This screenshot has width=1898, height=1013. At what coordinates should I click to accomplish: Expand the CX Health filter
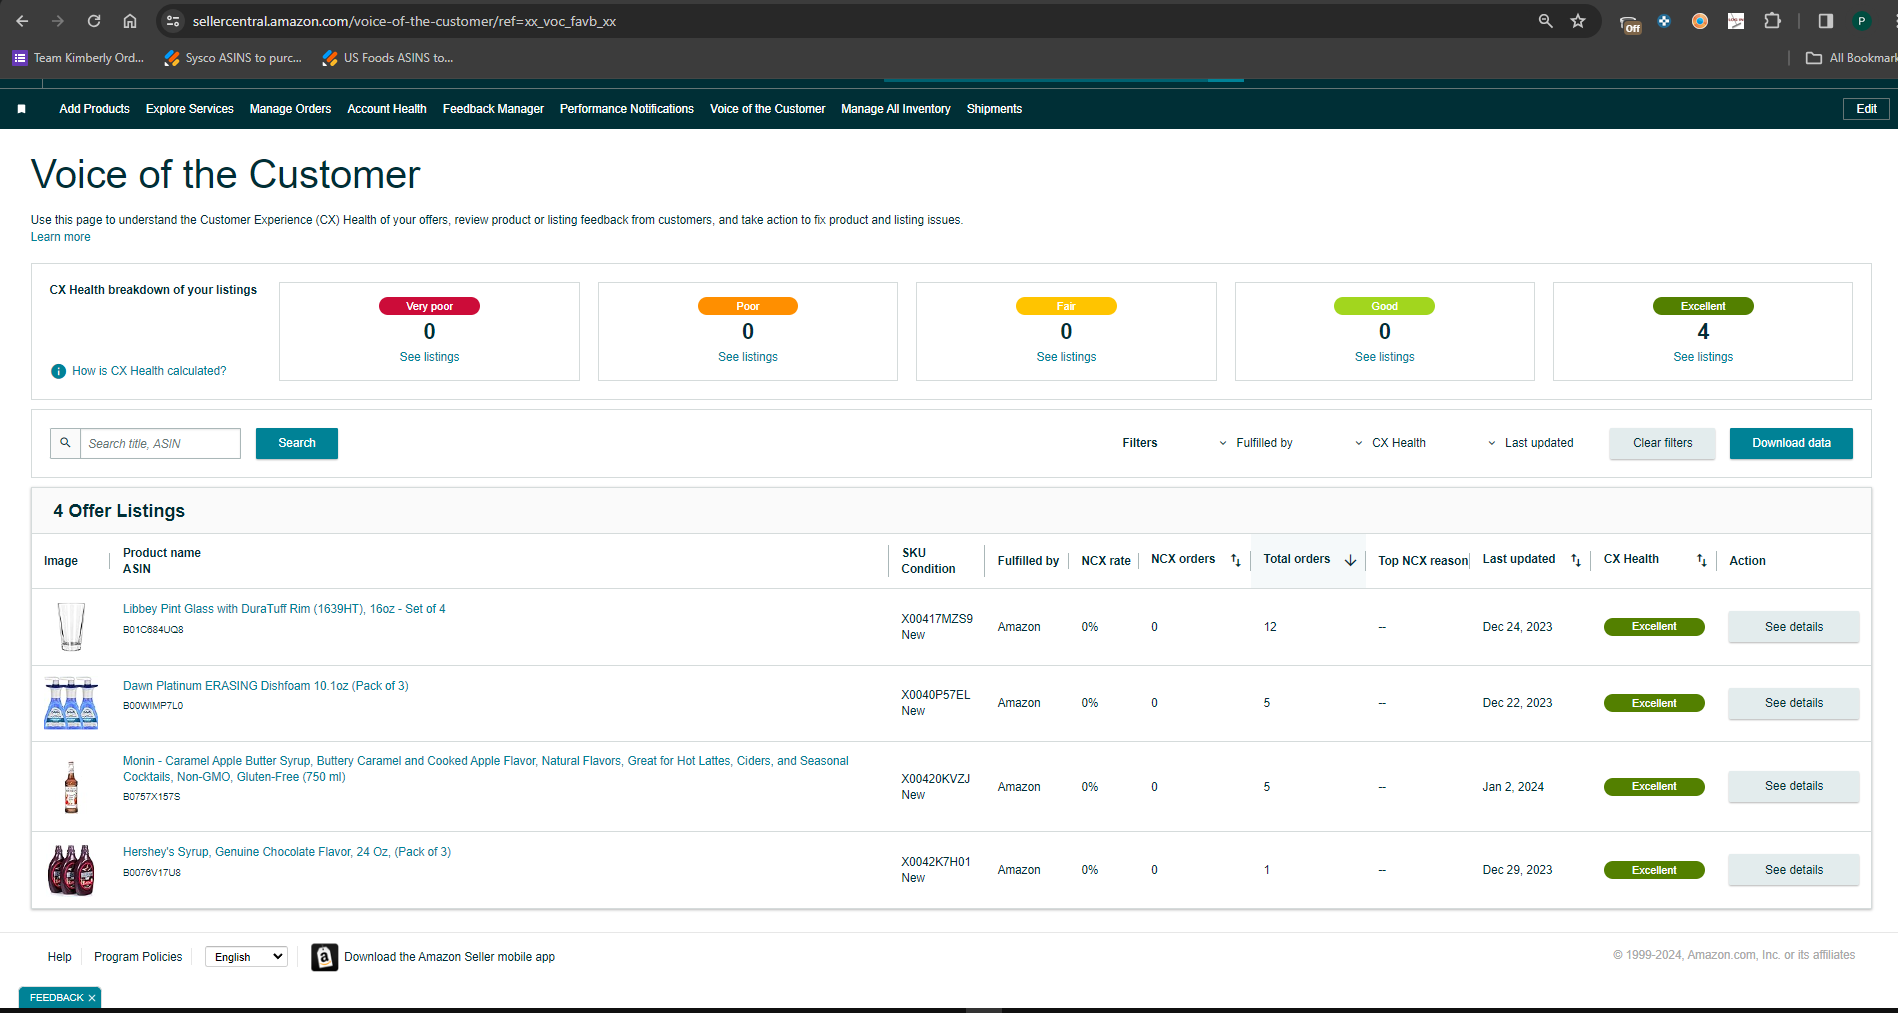coord(1390,443)
